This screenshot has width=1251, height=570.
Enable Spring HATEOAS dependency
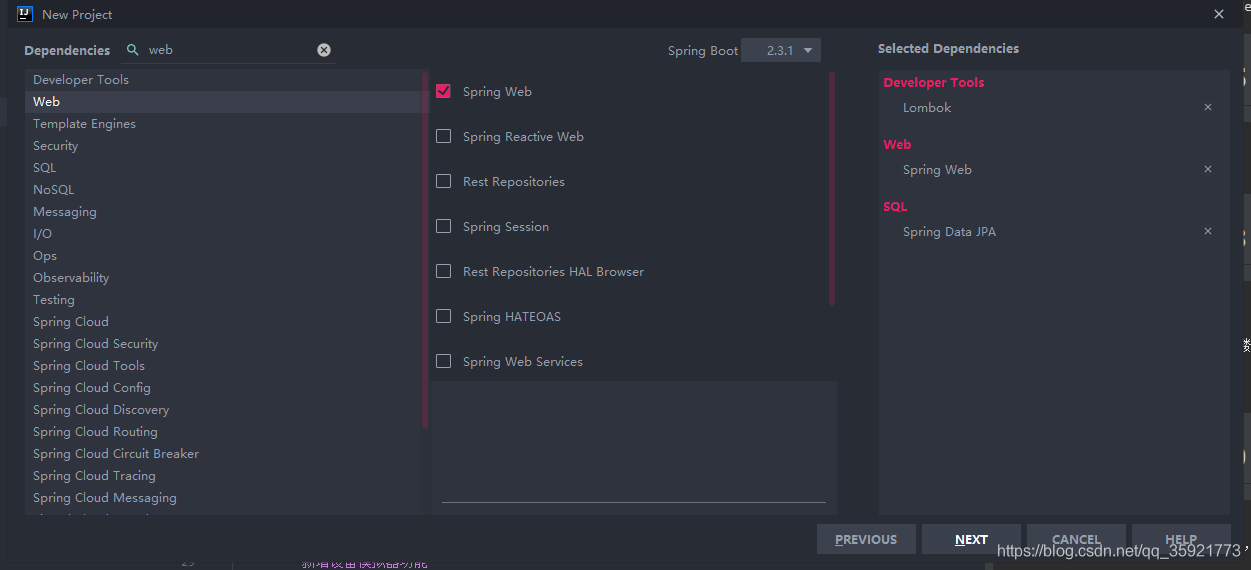tap(444, 316)
